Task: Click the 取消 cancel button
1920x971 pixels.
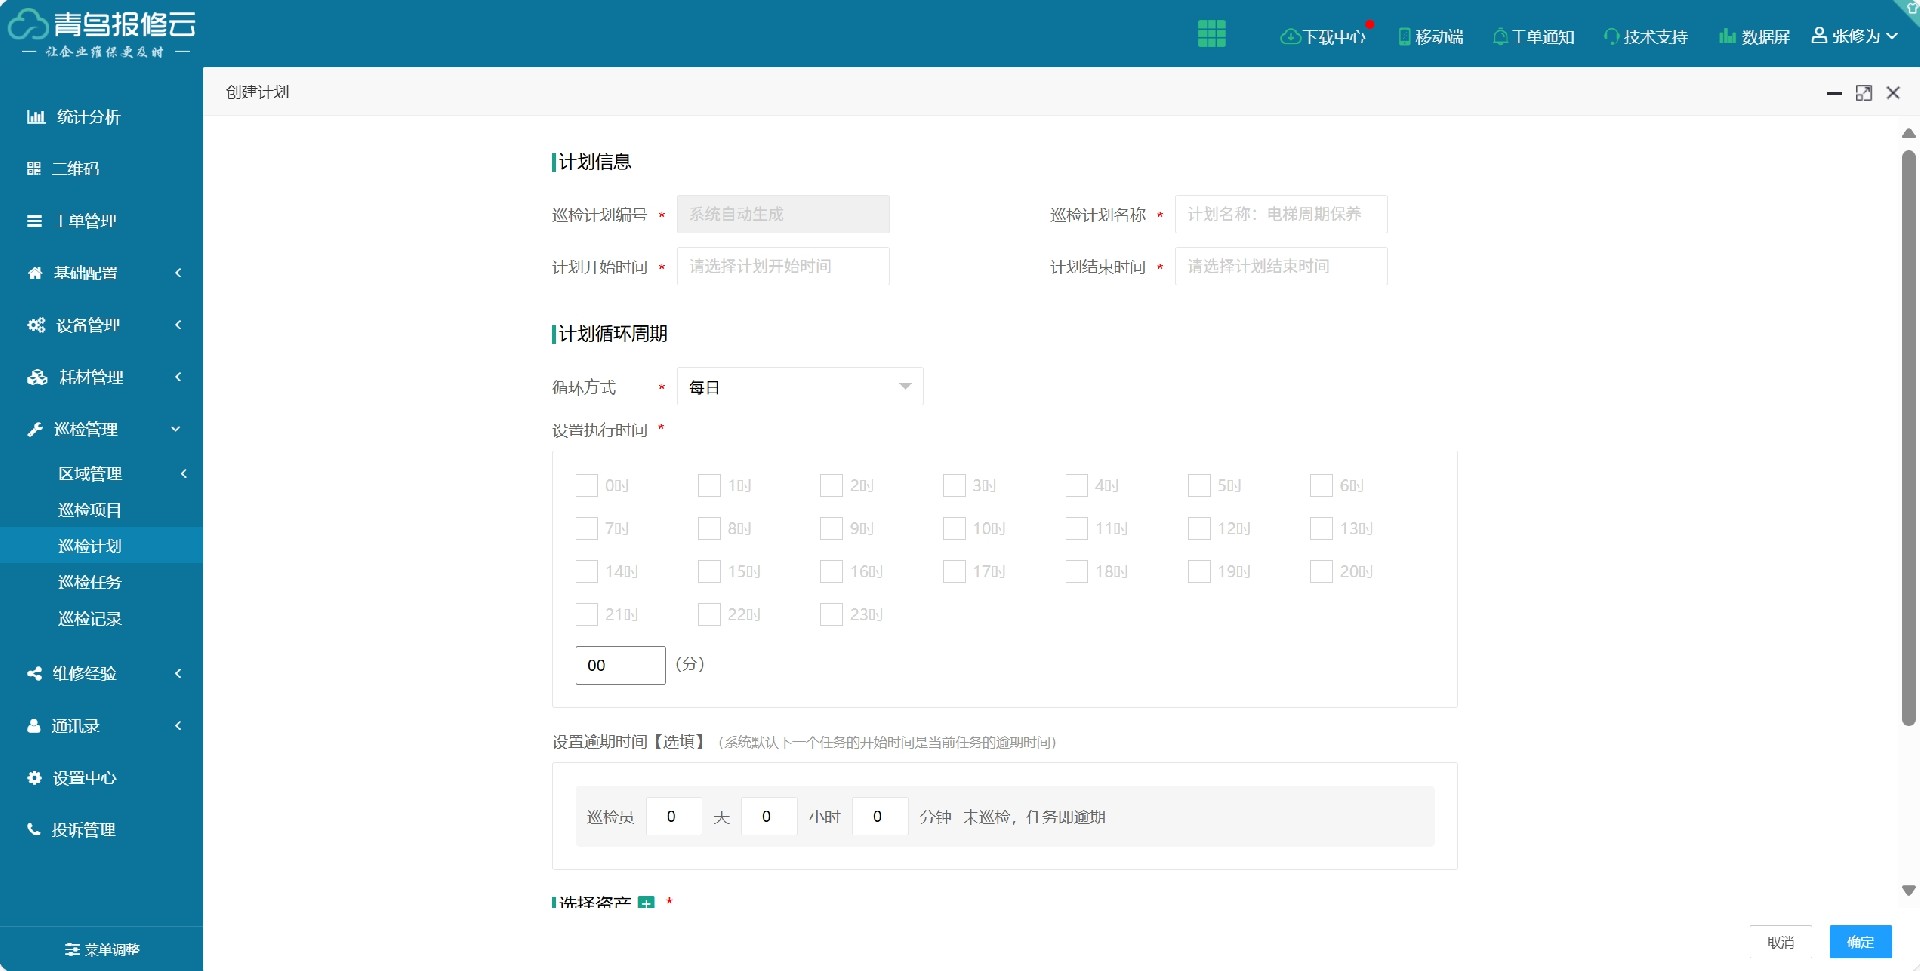Action: (1781, 941)
